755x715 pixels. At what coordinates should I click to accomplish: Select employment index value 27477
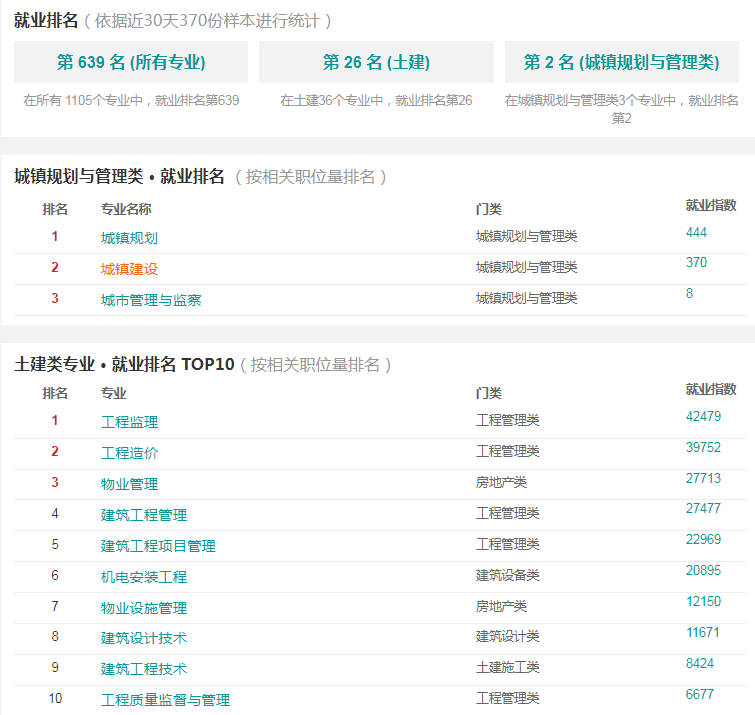703,508
